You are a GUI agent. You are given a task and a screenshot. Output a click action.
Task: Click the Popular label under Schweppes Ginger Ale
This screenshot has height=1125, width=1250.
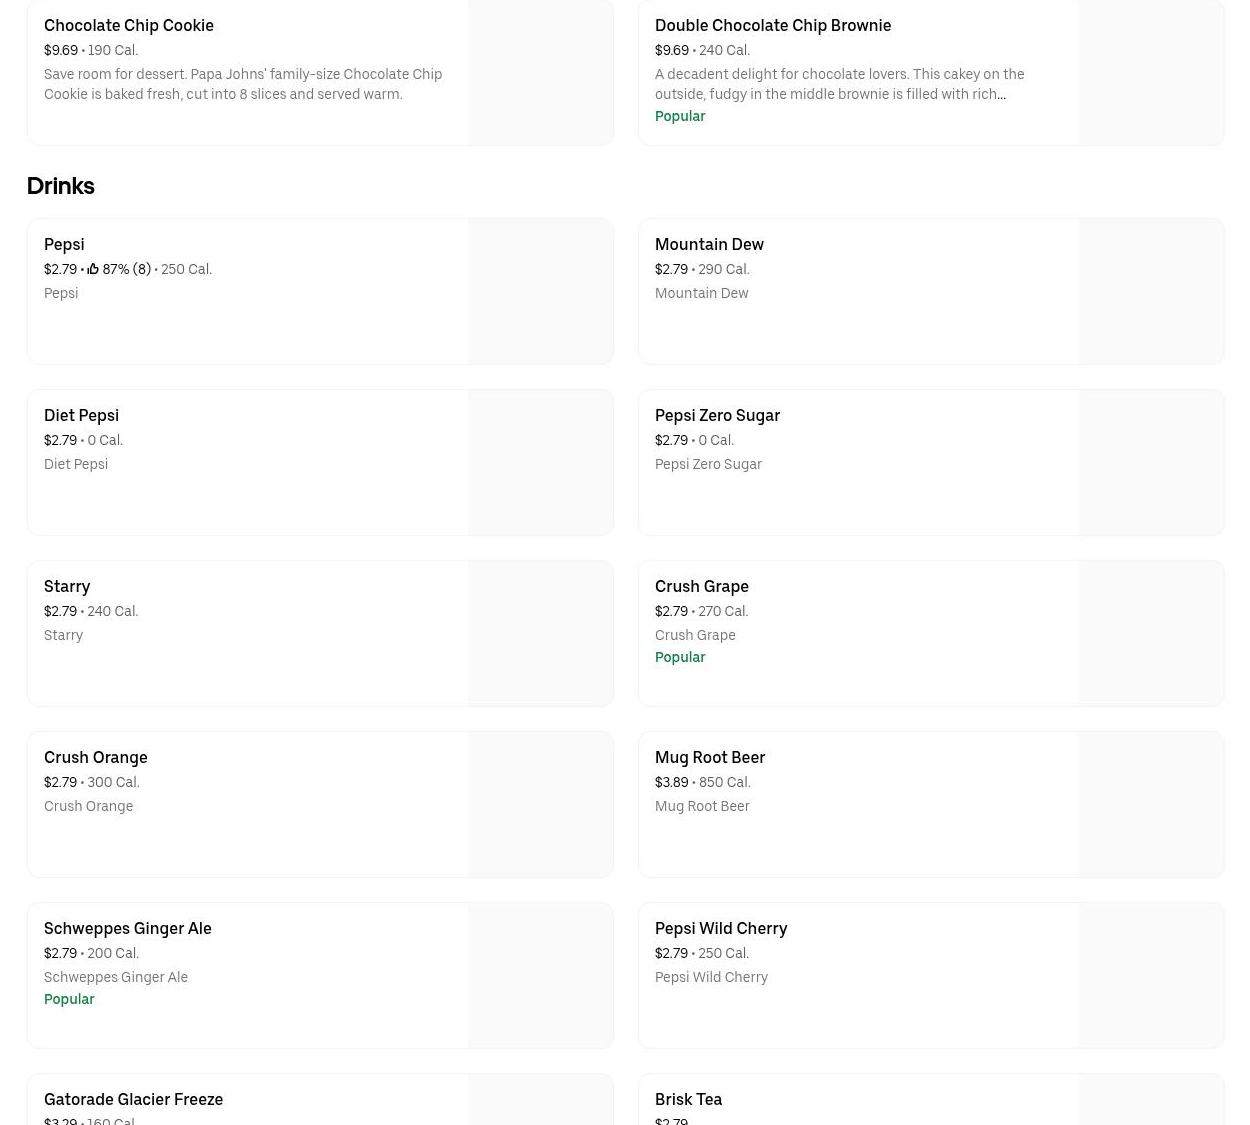point(69,999)
